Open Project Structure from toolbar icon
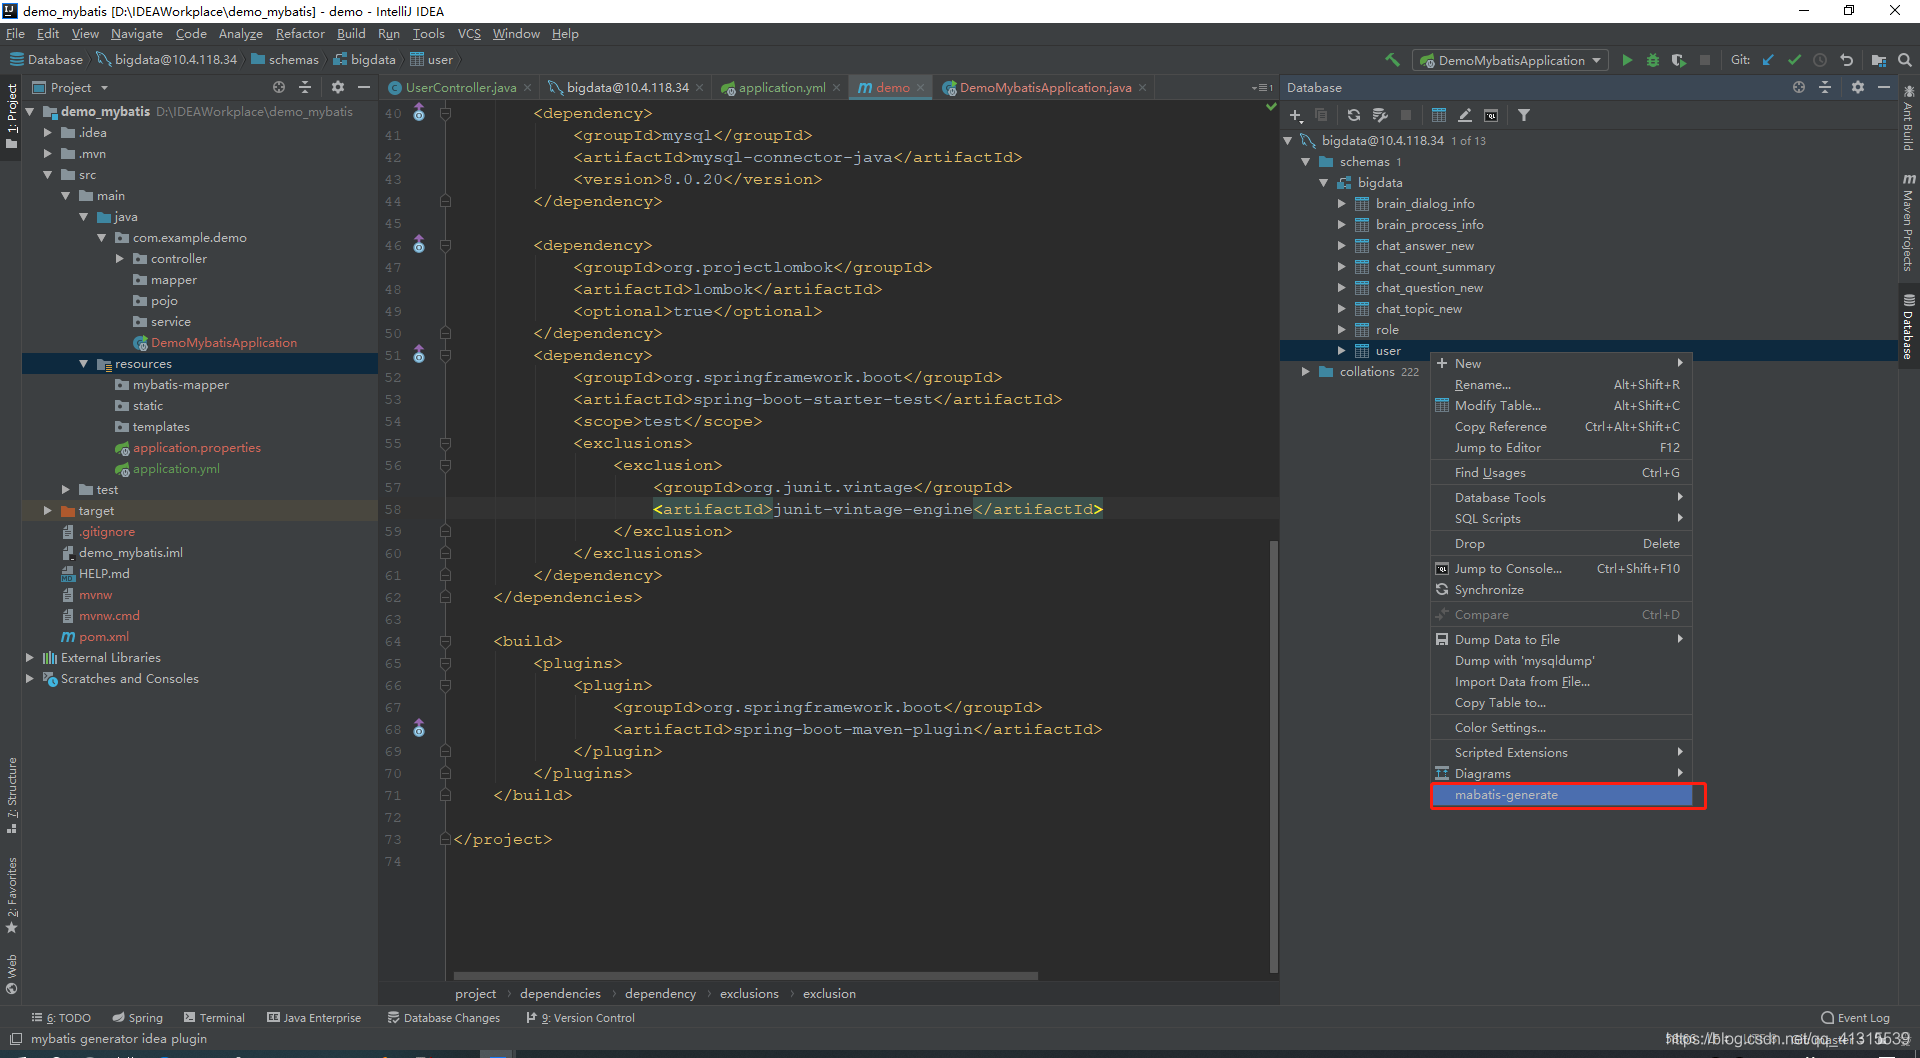 point(1879,60)
